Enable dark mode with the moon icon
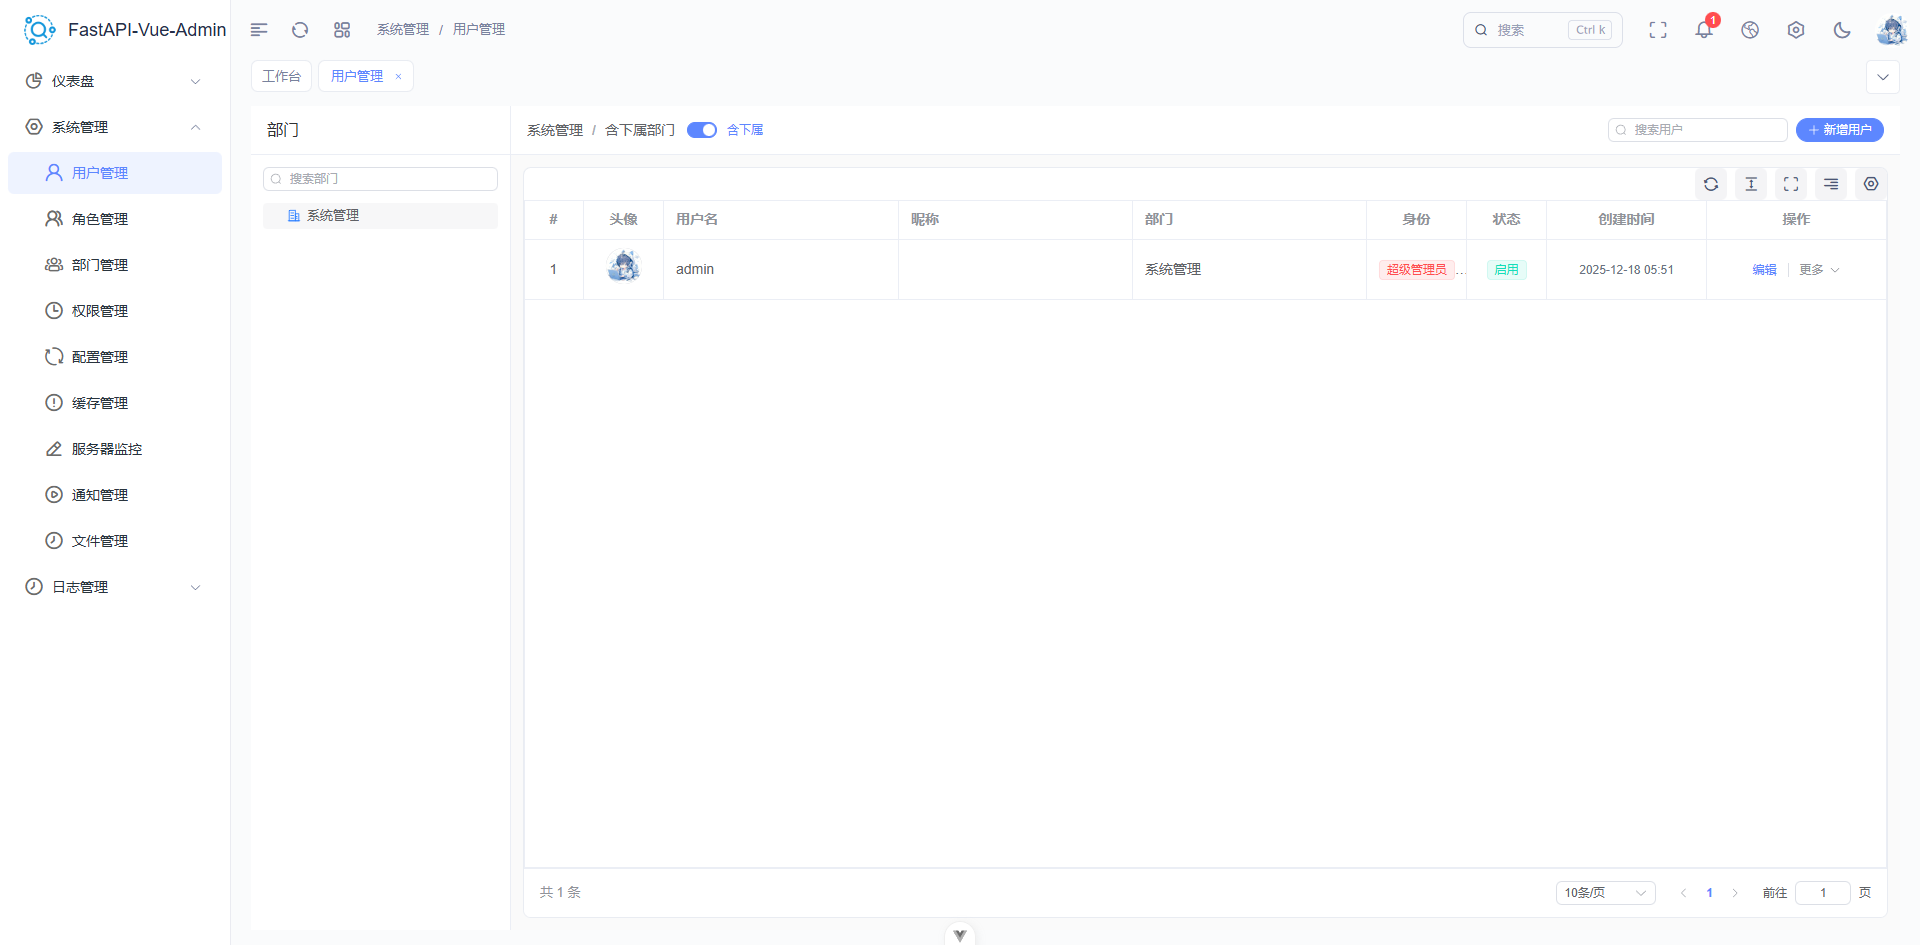1920x945 pixels. [x=1842, y=30]
